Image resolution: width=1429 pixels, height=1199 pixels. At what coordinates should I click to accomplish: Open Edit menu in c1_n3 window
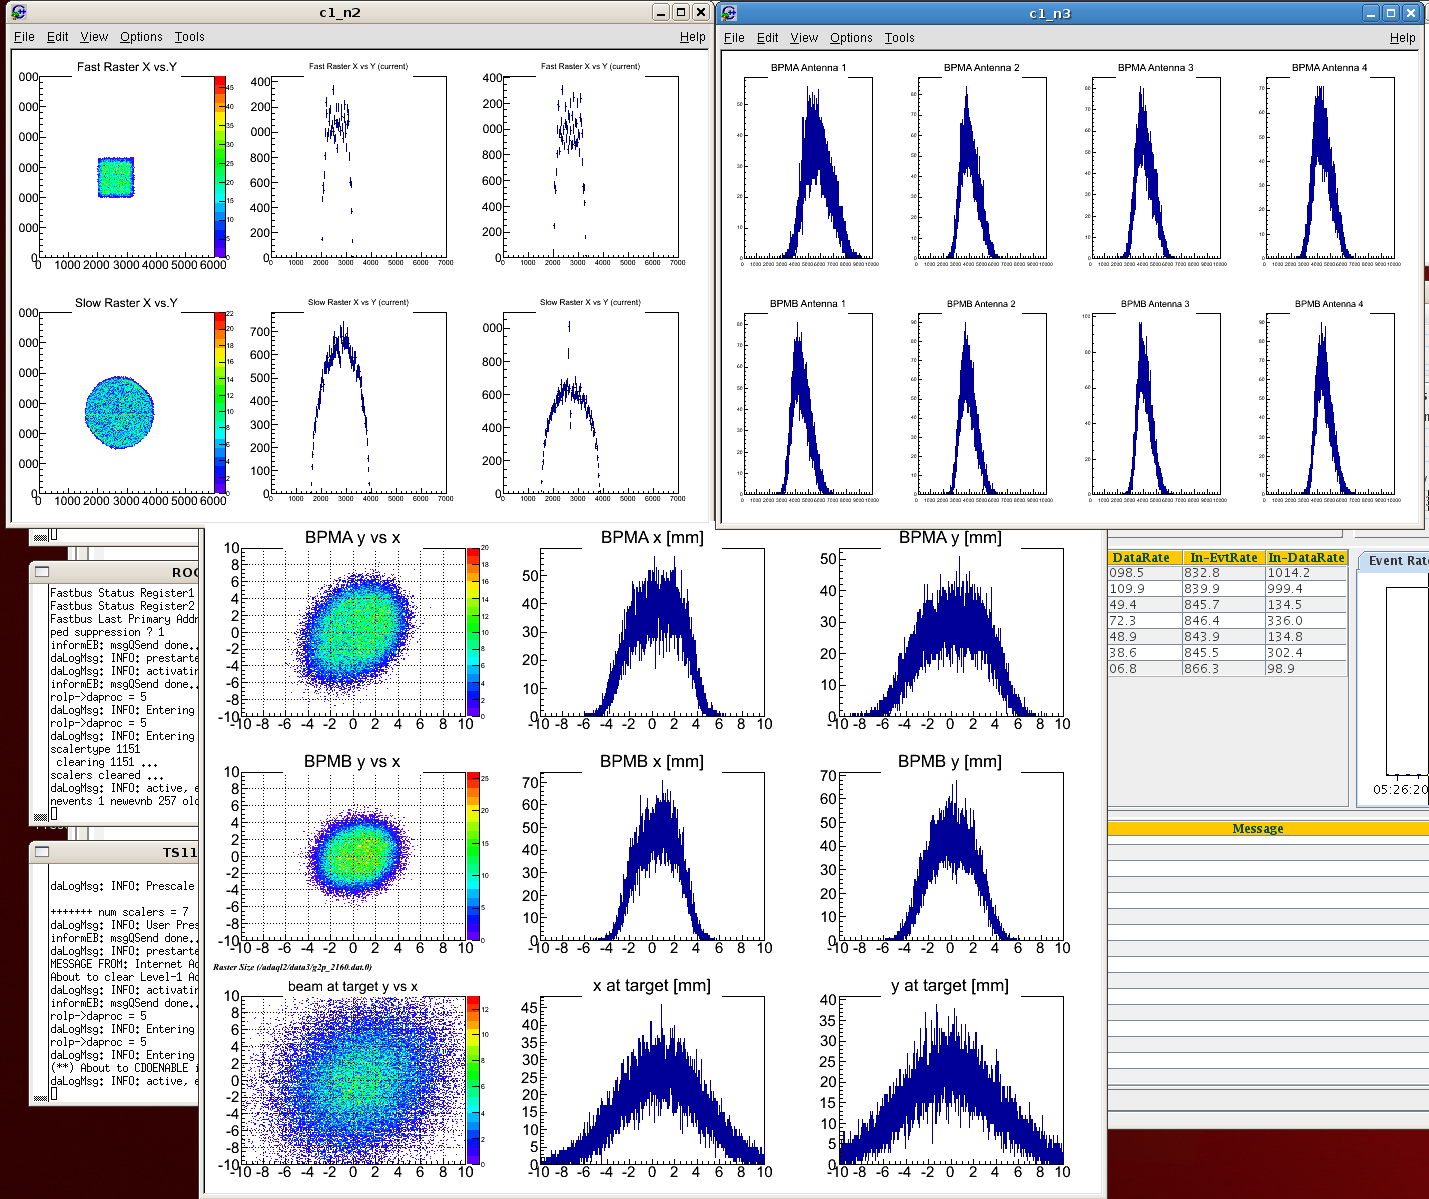pos(768,38)
